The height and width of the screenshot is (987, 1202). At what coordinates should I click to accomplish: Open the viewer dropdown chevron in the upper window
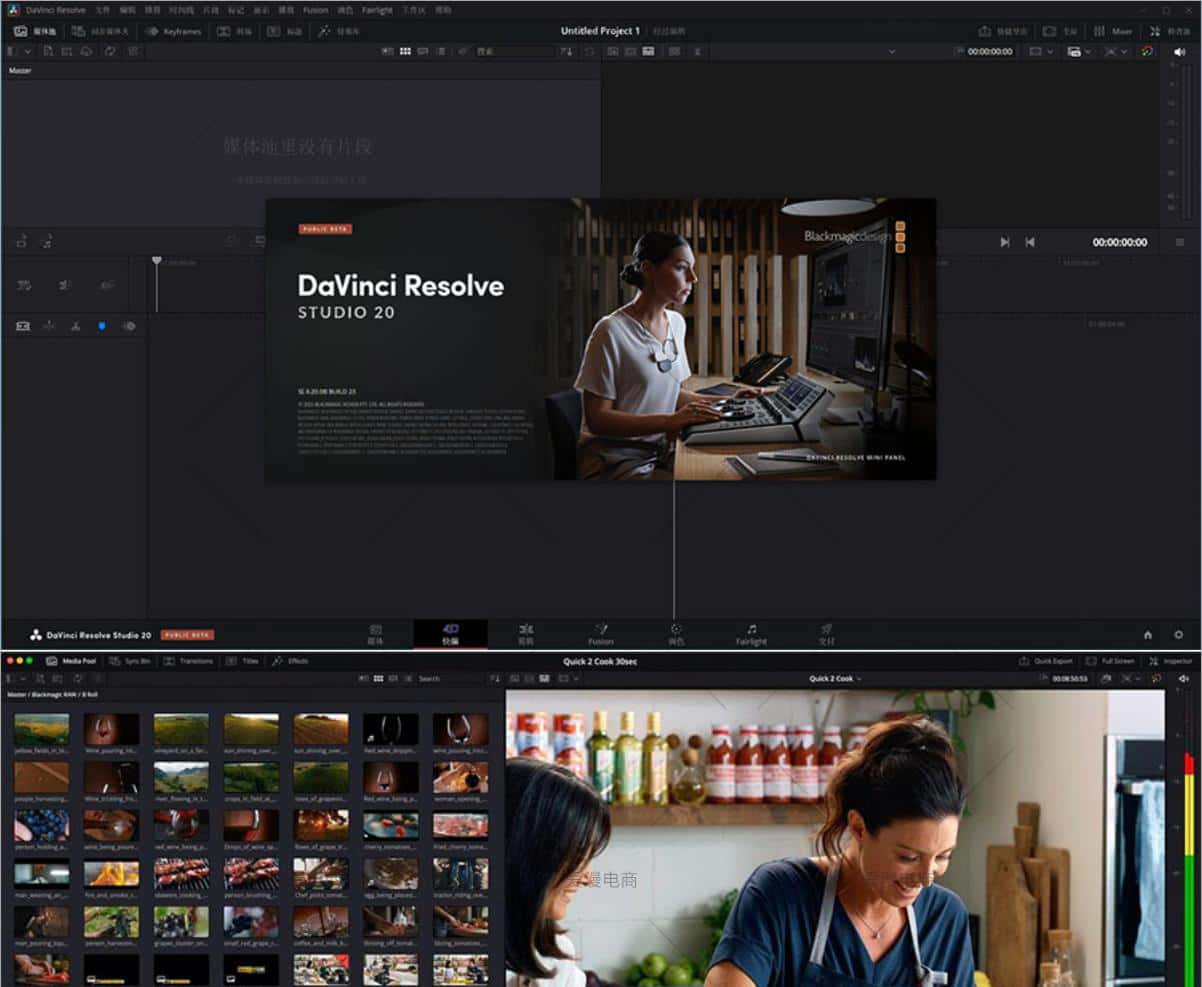[x=891, y=51]
